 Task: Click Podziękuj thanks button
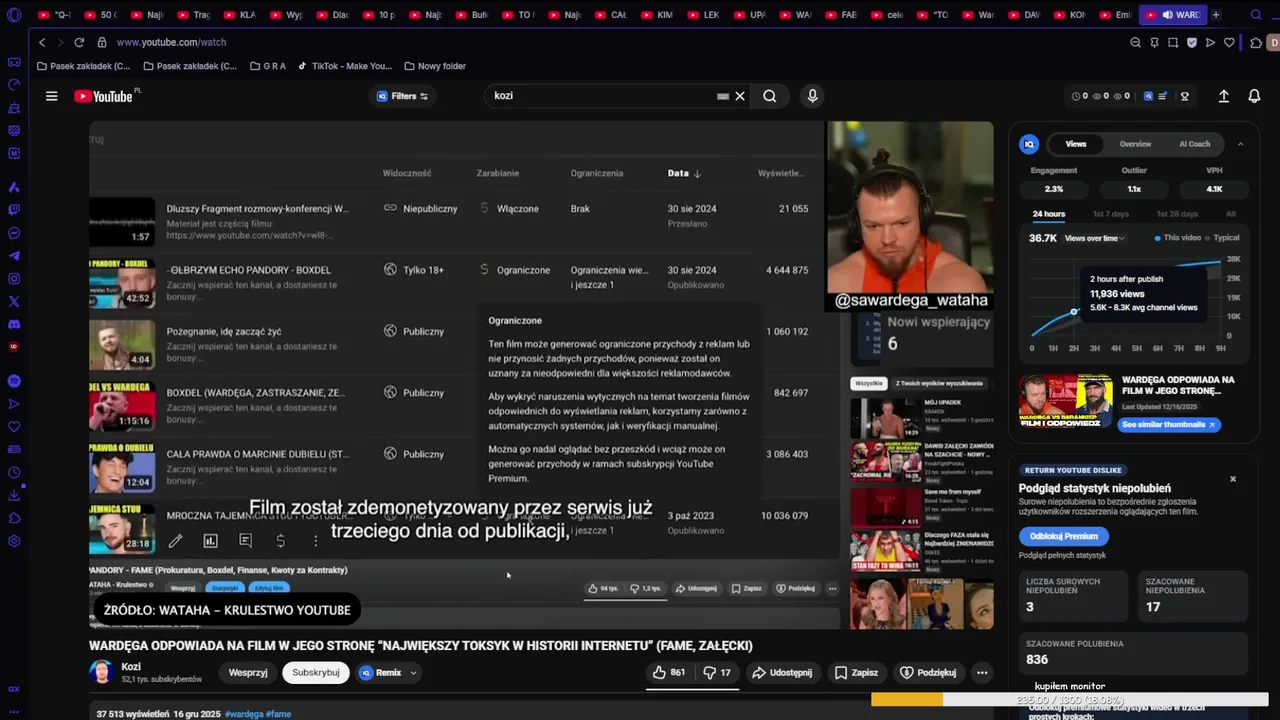coord(928,673)
